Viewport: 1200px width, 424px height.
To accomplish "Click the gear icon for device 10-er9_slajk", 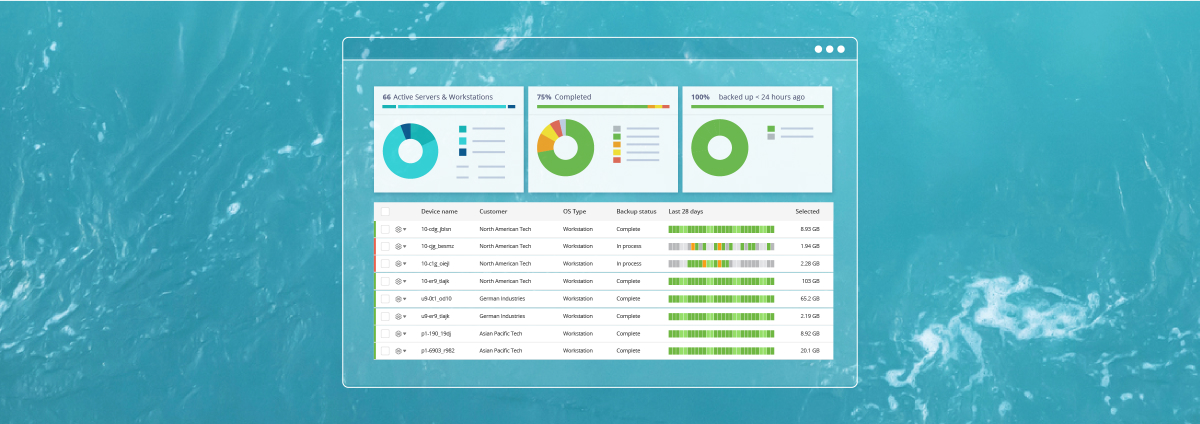I will 397,281.
